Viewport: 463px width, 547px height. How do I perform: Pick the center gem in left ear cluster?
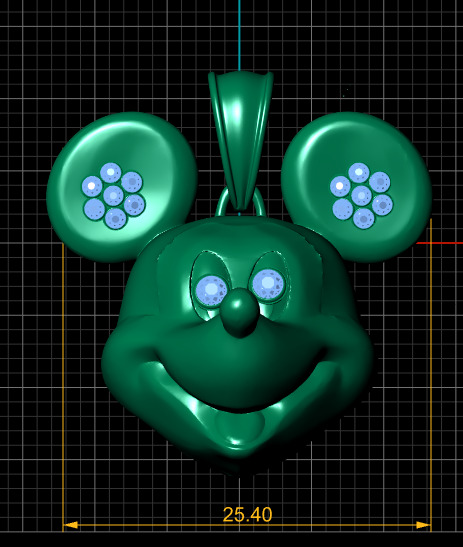click(x=113, y=195)
